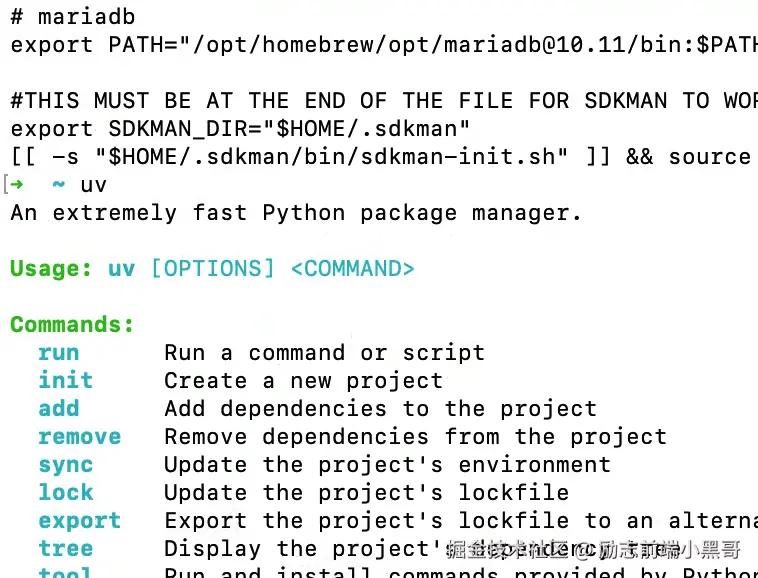The width and height of the screenshot is (758, 578).
Task: Click the 'add' command name
Action: pos(58,409)
